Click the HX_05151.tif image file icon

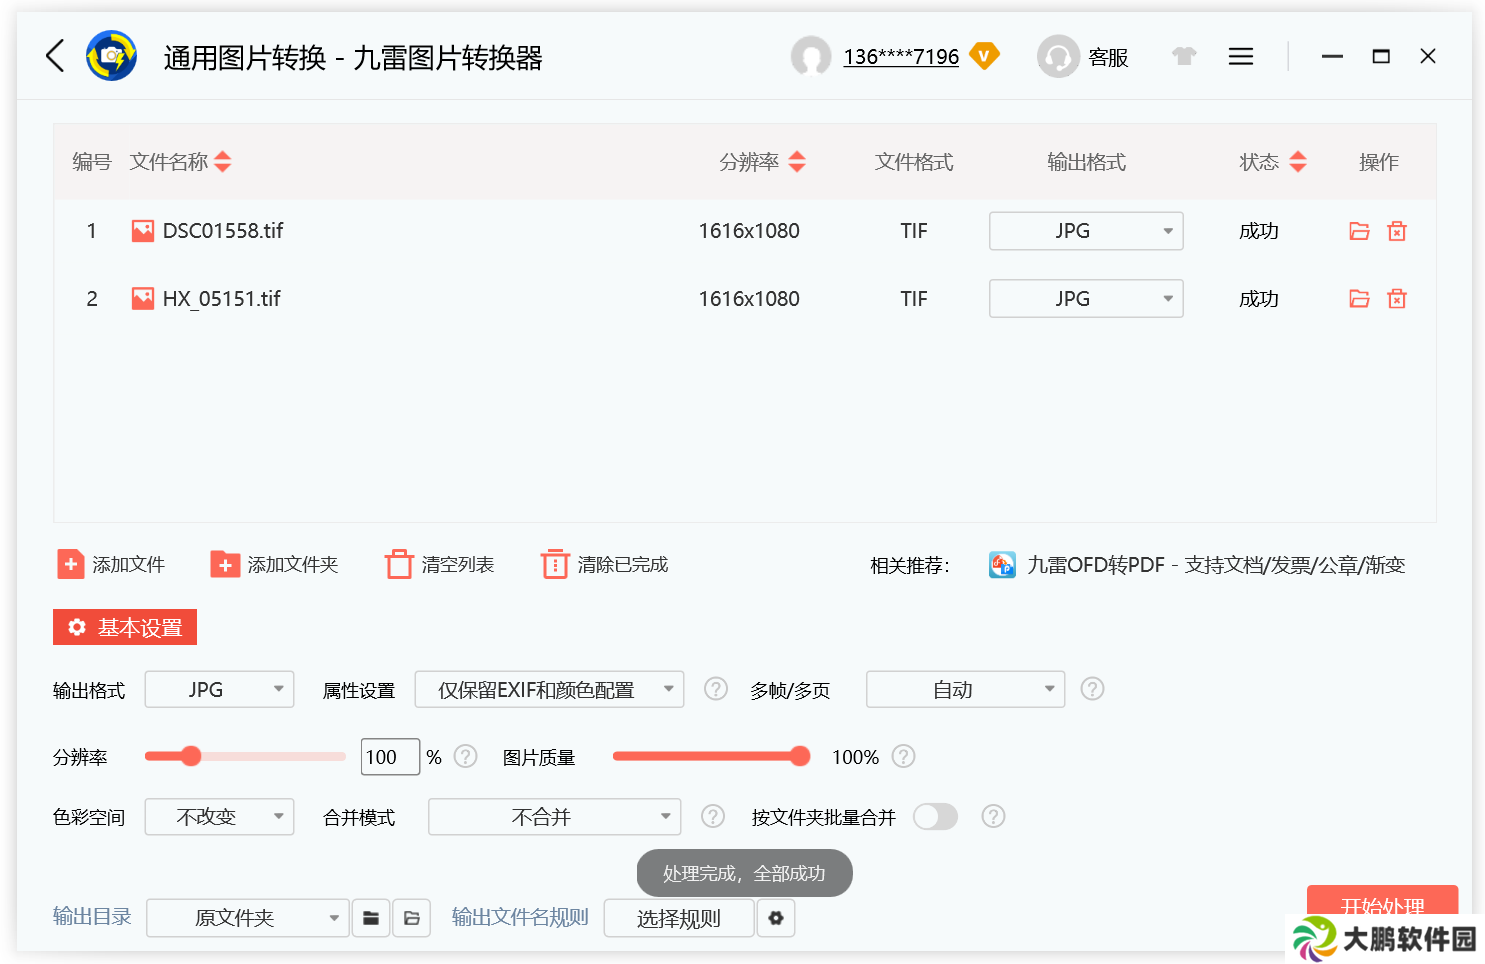coord(143,298)
